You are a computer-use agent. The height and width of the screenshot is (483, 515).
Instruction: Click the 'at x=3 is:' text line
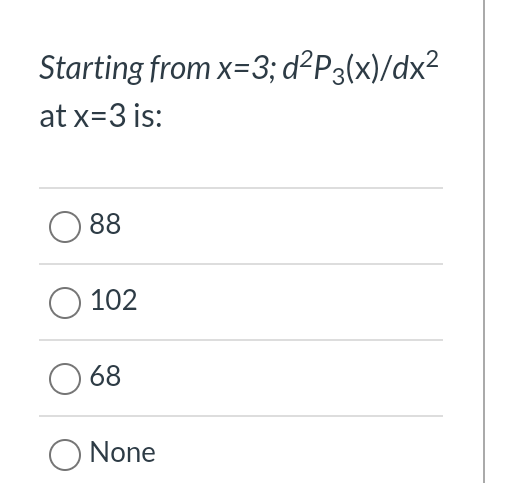pyautogui.click(x=101, y=116)
